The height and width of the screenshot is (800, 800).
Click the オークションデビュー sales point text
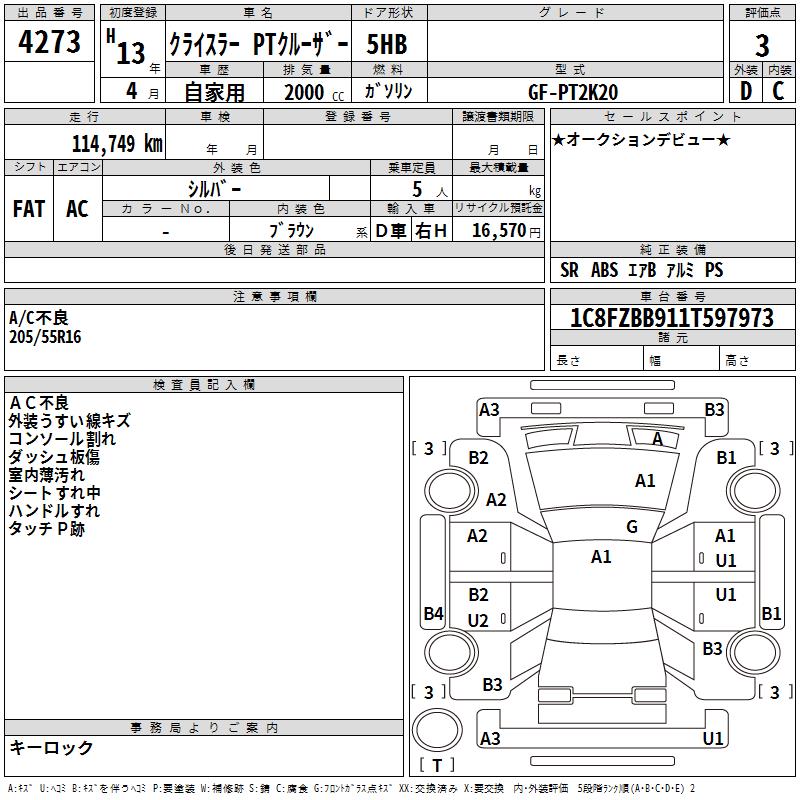click(x=641, y=140)
